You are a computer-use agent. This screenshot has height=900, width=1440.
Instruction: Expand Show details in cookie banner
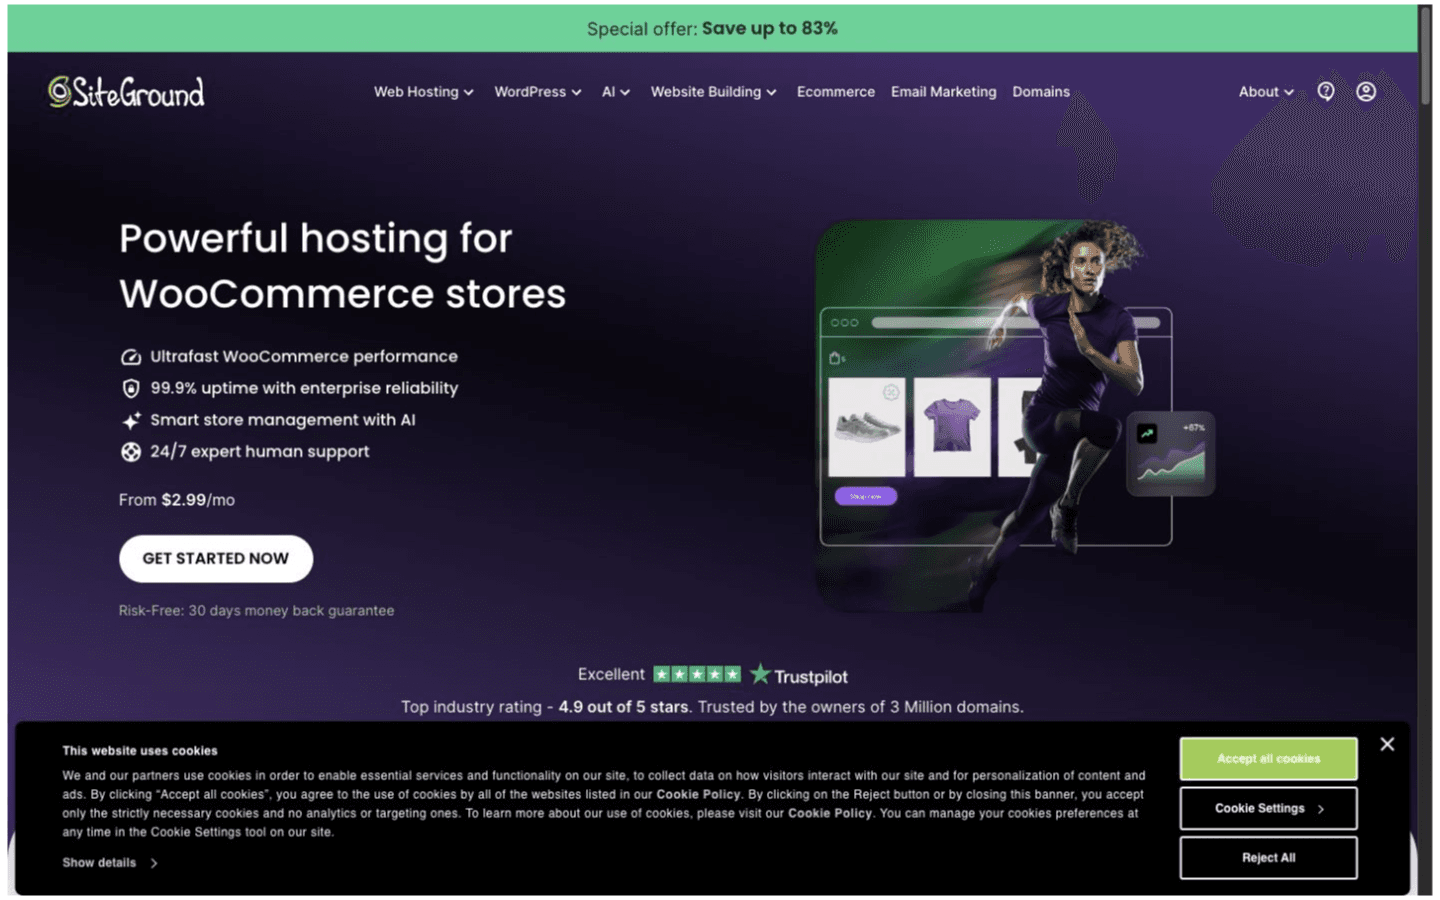[110, 863]
